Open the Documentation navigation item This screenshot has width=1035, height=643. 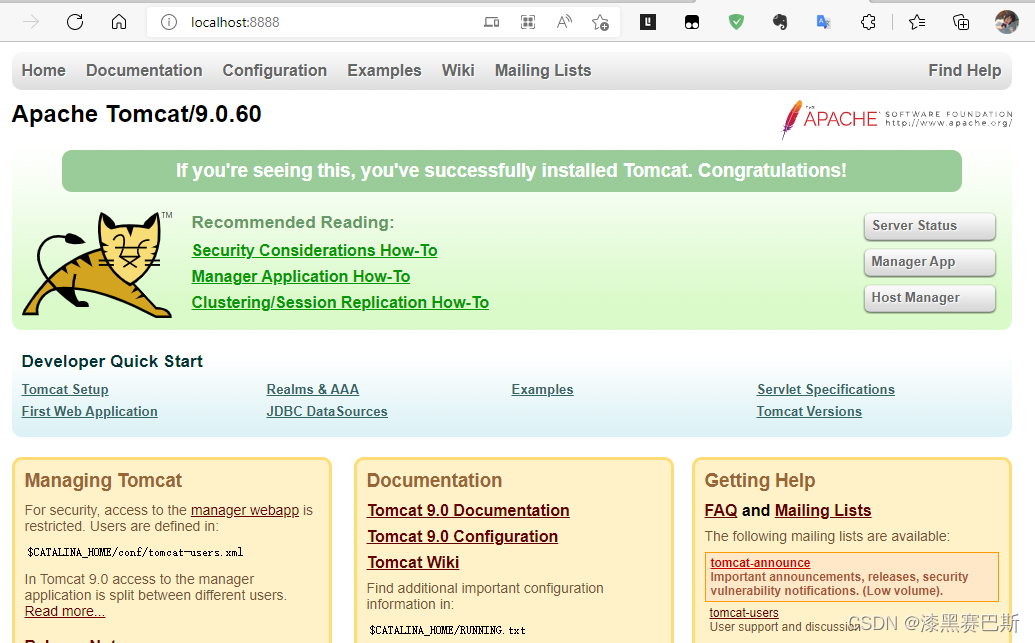click(x=144, y=71)
